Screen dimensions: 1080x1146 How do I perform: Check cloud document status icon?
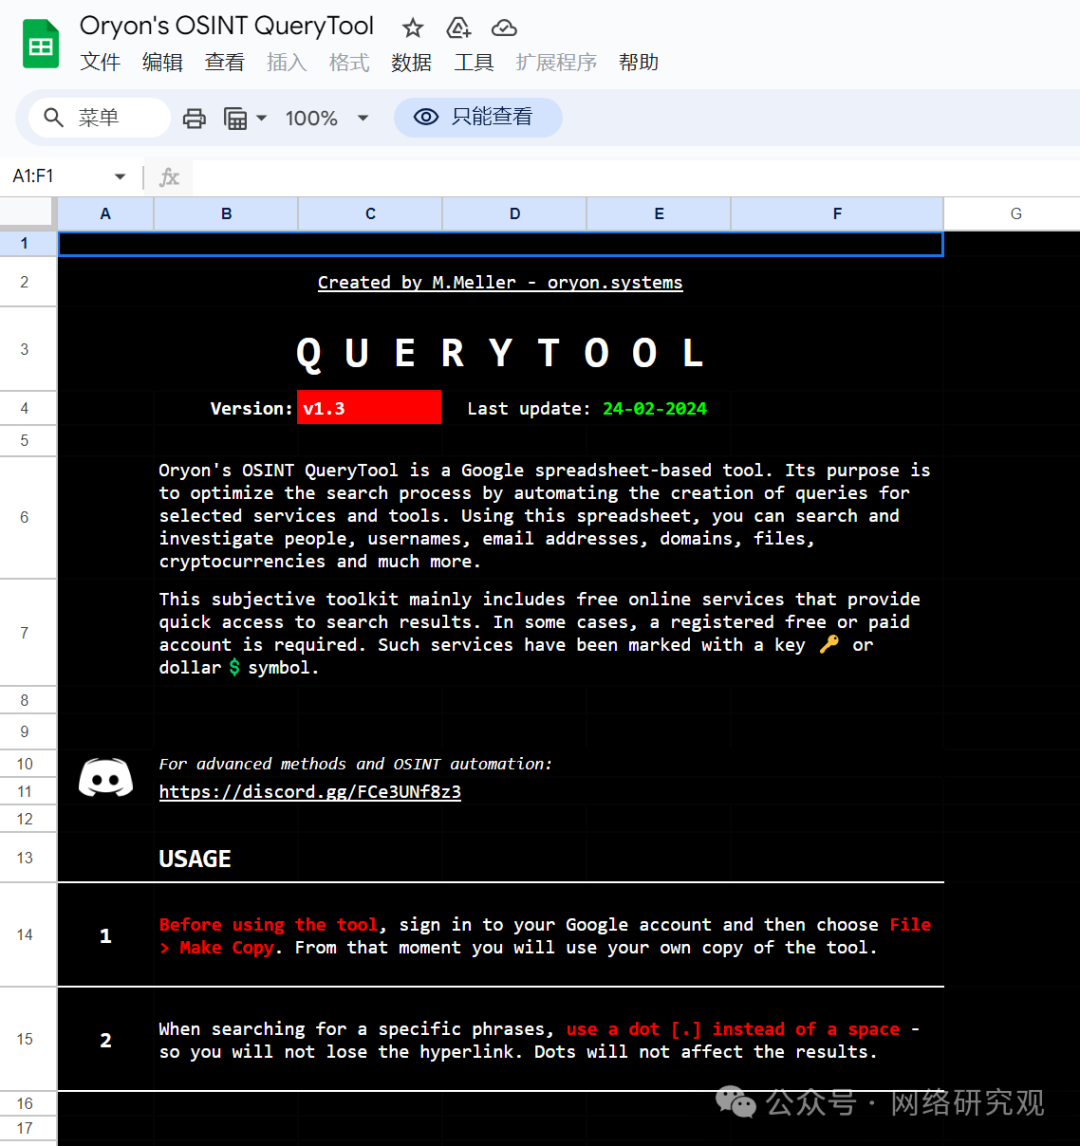tap(504, 29)
